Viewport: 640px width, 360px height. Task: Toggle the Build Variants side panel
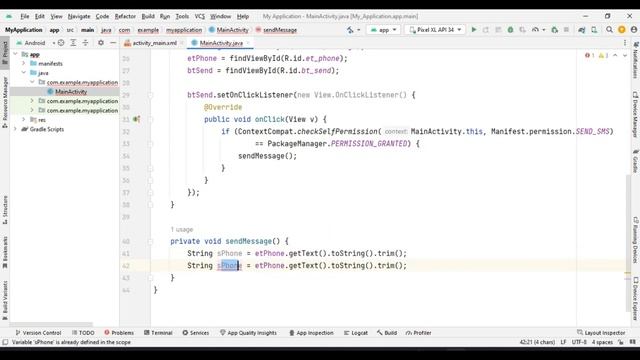pyautogui.click(x=5, y=300)
